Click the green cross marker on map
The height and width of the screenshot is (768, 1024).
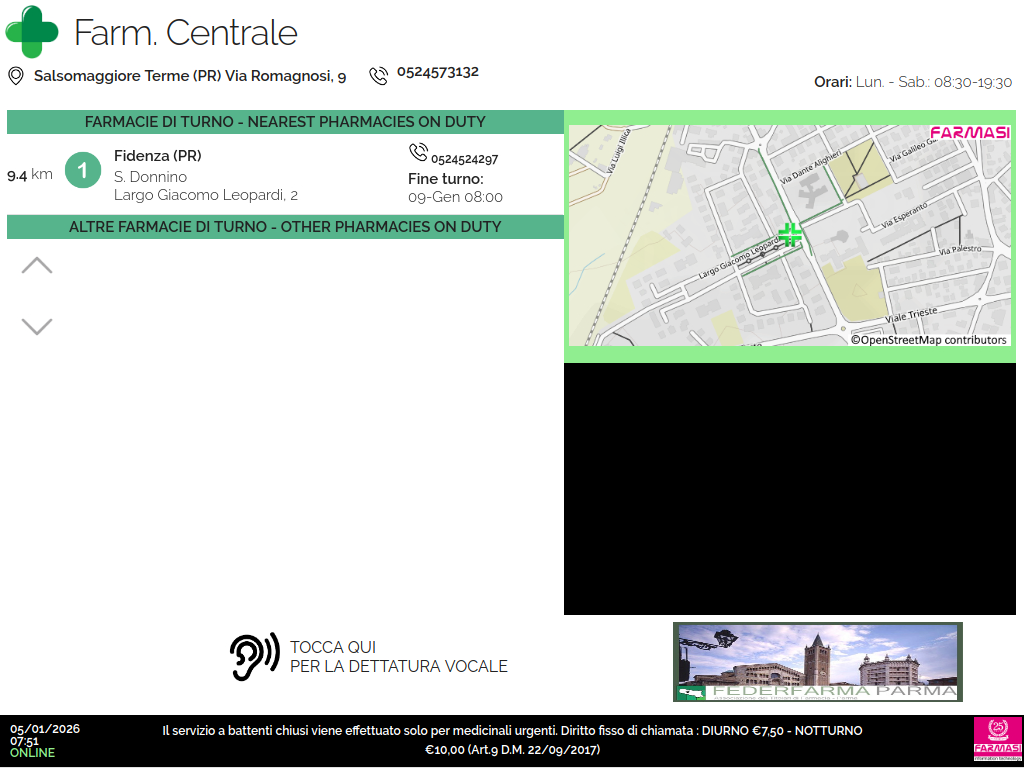[790, 235]
